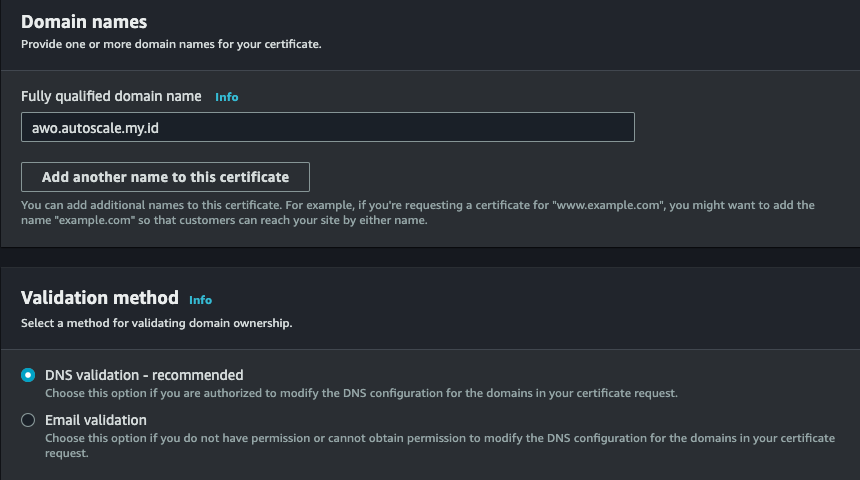Click the Fully qualified domain name input field
This screenshot has width=860, height=480.
(327, 127)
